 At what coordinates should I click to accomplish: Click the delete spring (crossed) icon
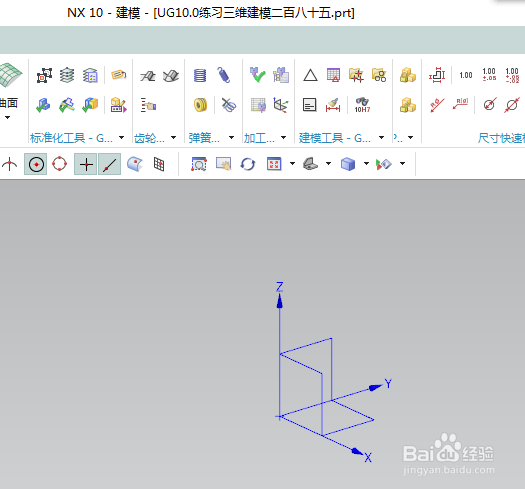coord(229,105)
